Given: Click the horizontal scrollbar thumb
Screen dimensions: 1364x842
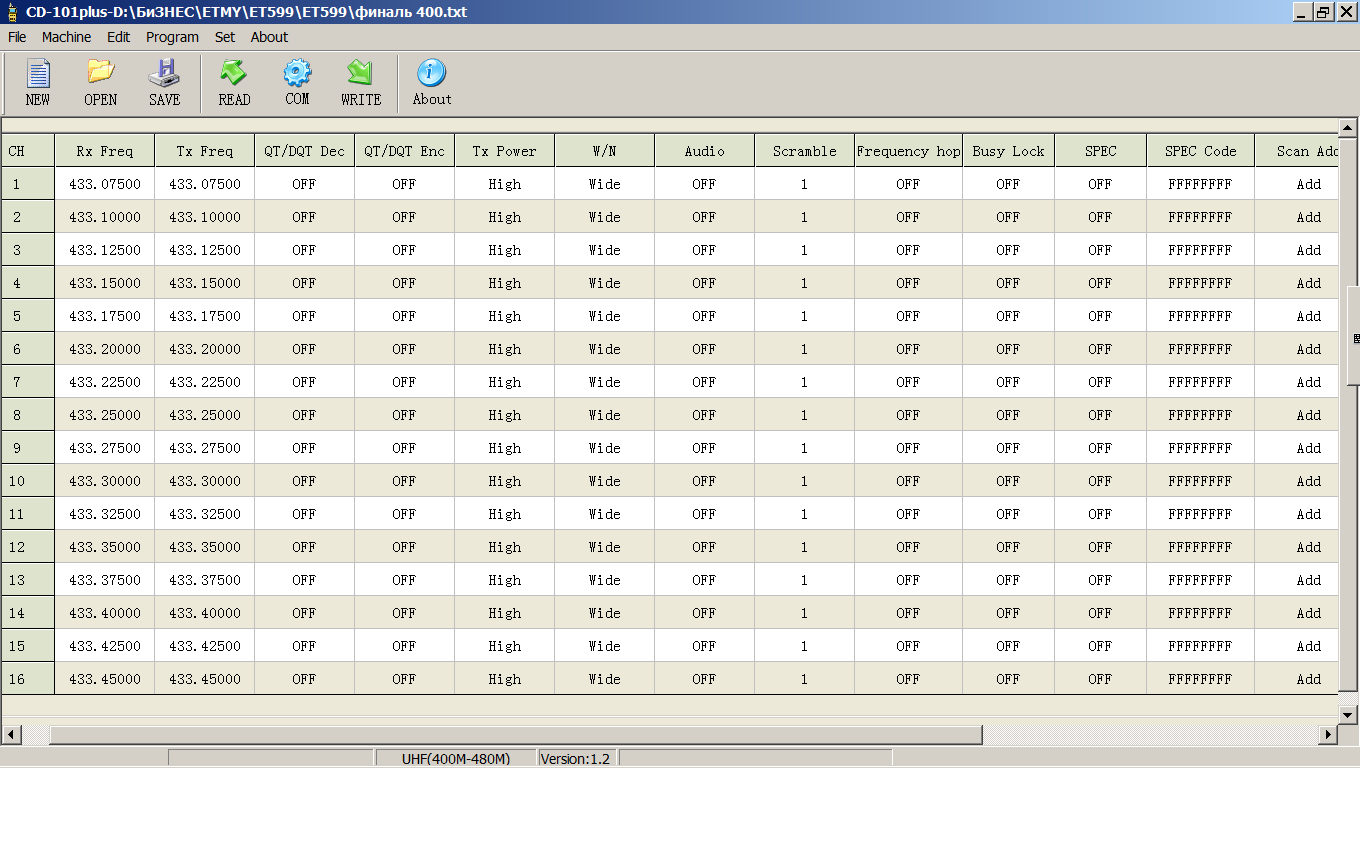Looking at the screenshot, I should pyautogui.click(x=516, y=734).
